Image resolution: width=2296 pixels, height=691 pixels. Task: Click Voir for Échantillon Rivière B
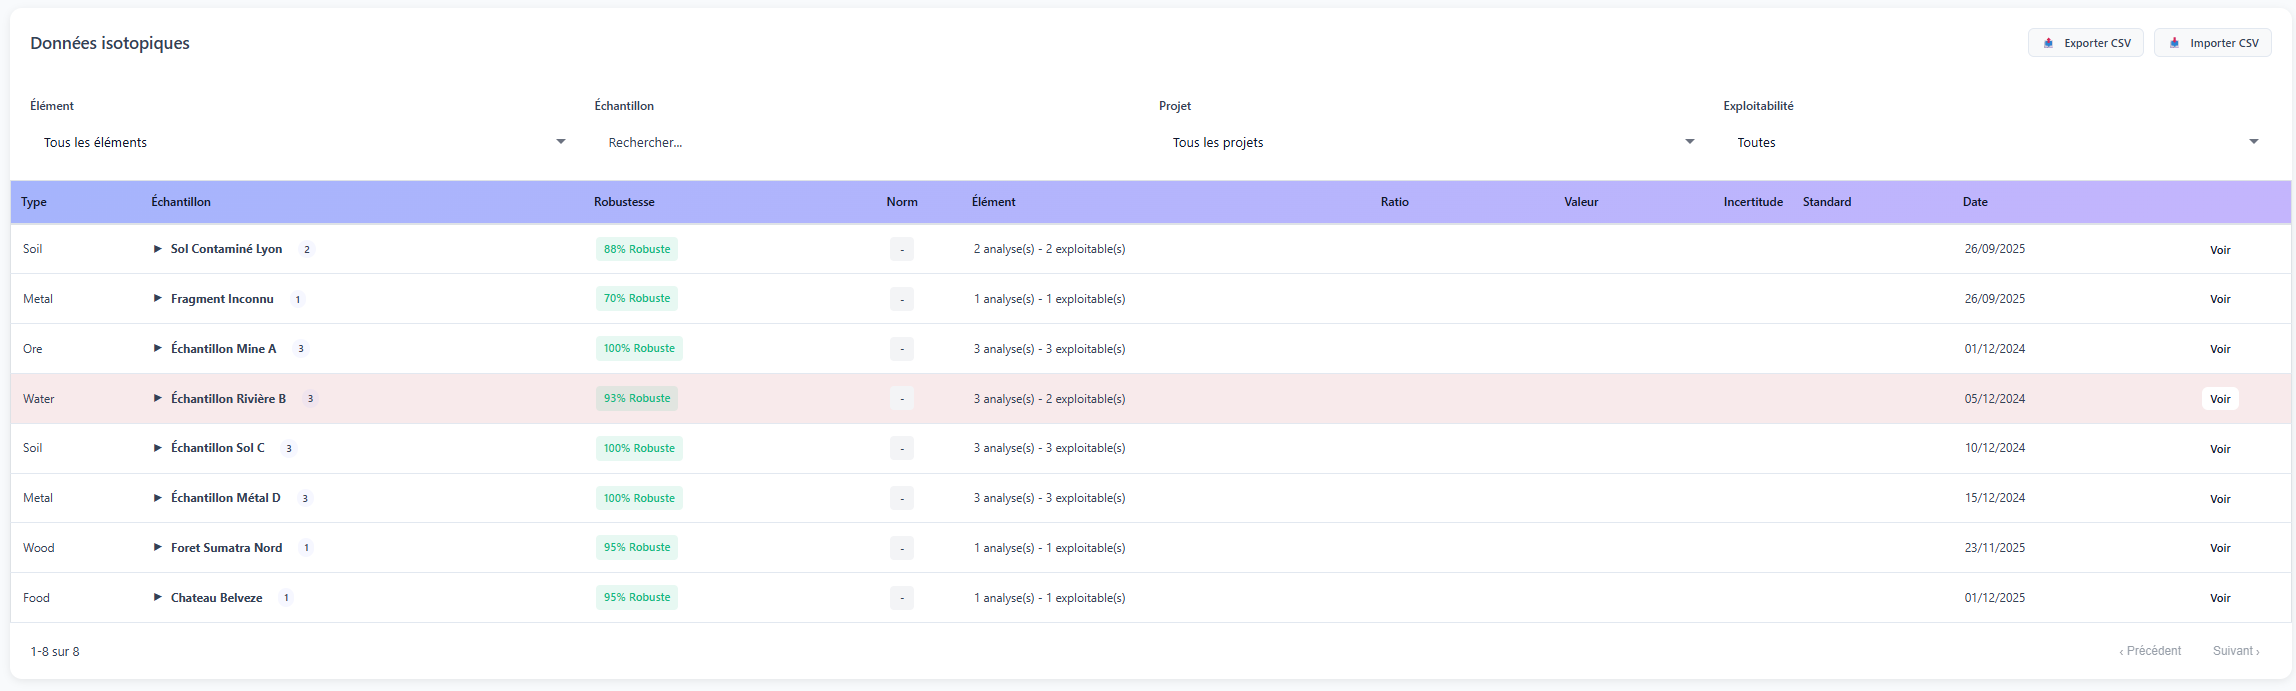pyautogui.click(x=2220, y=399)
